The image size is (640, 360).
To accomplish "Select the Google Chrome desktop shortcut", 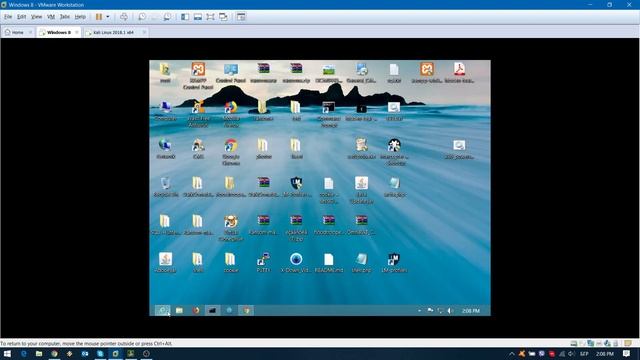I will (231, 152).
